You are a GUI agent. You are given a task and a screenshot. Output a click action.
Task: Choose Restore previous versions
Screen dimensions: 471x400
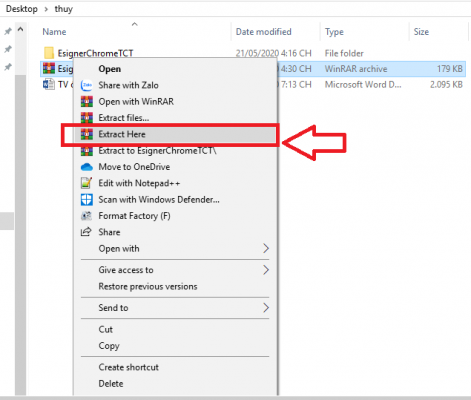148,287
